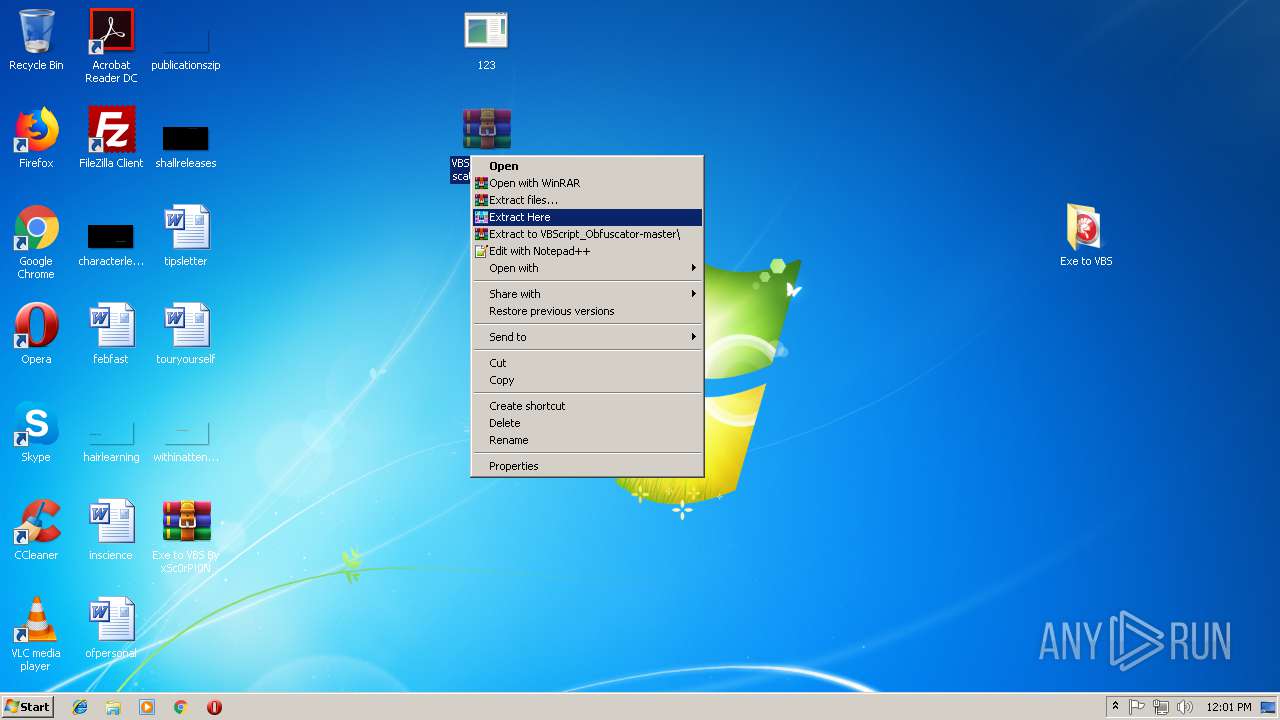
Task: Open the Exe to VBS folder
Action: [1086, 236]
